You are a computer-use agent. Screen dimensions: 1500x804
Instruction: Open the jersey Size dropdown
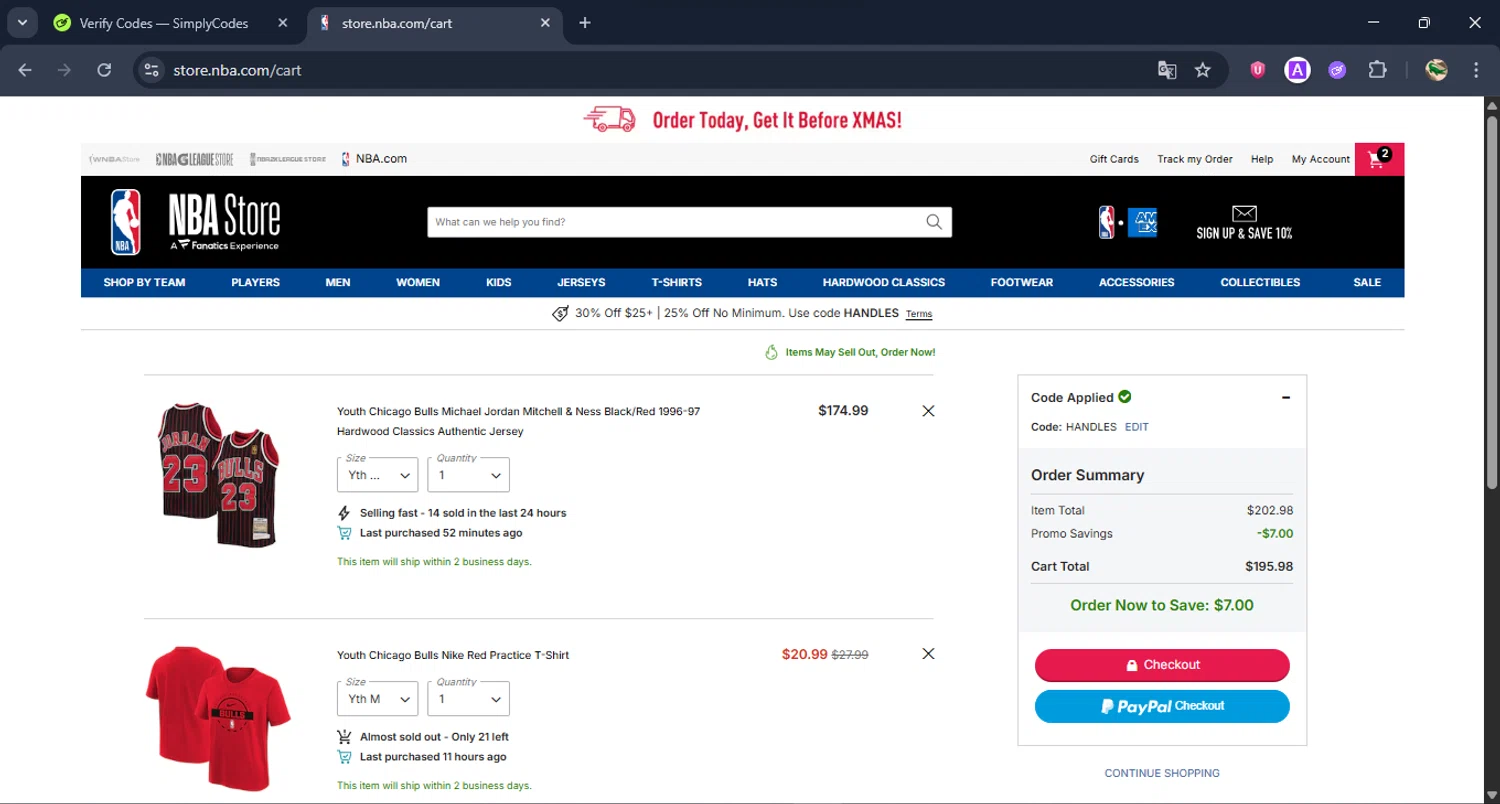pos(377,475)
